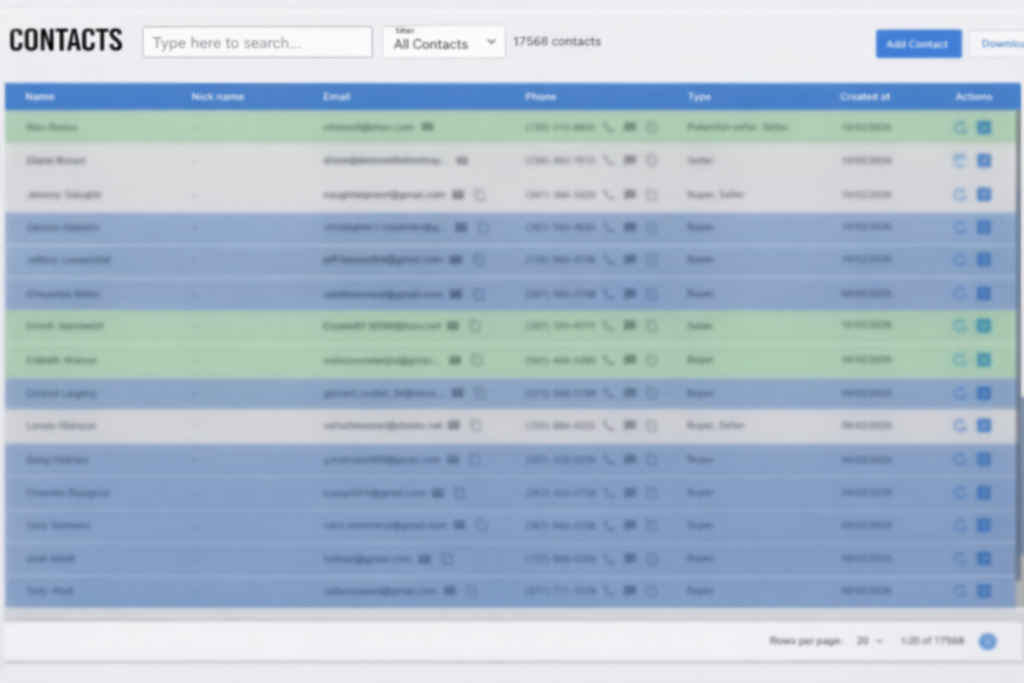Focus the 'Type here to search' field
Image resolution: width=1024 pixels, height=683 pixels.
(257, 42)
